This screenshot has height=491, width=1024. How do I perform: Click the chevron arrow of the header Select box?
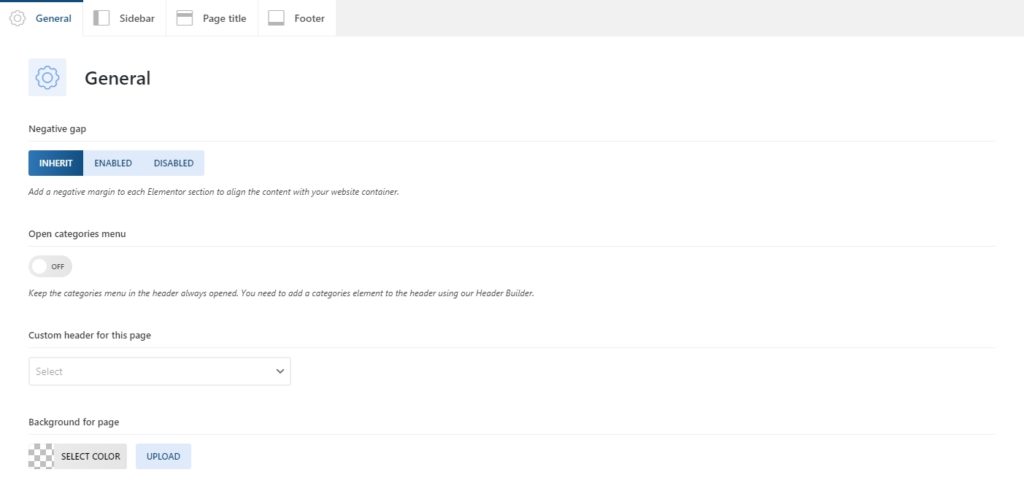point(279,371)
